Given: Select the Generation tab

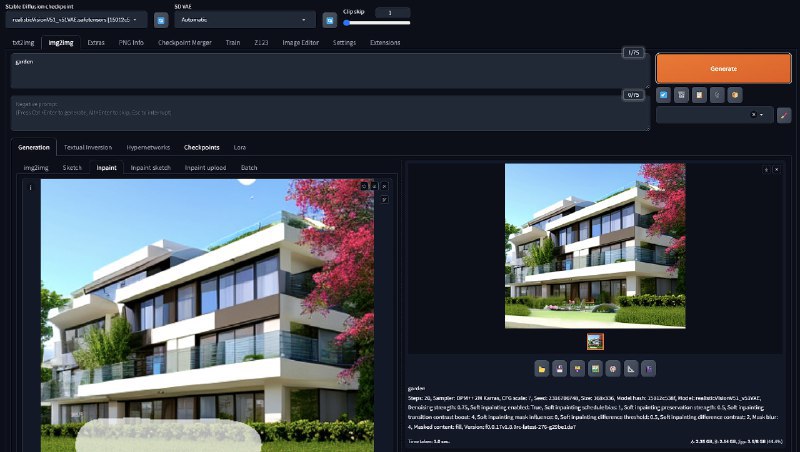Looking at the screenshot, I should pyautogui.click(x=34, y=147).
